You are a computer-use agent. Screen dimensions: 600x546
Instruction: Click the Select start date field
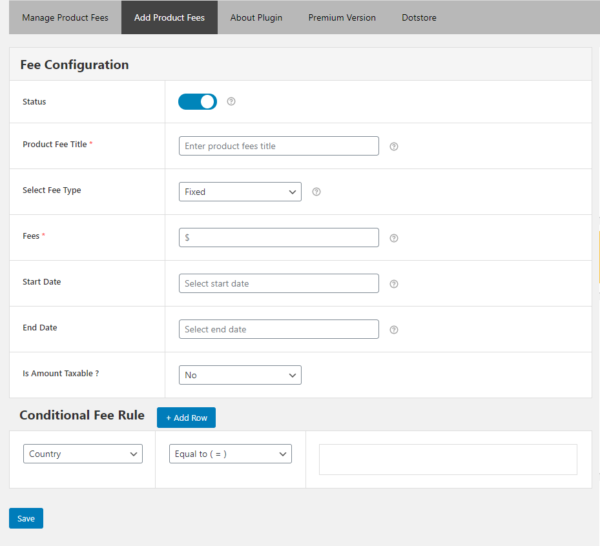click(x=278, y=284)
